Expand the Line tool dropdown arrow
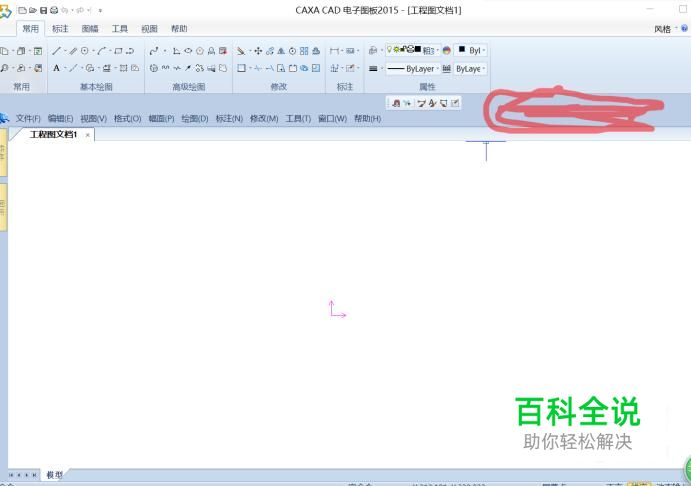The height and width of the screenshot is (486, 691). coord(65,51)
